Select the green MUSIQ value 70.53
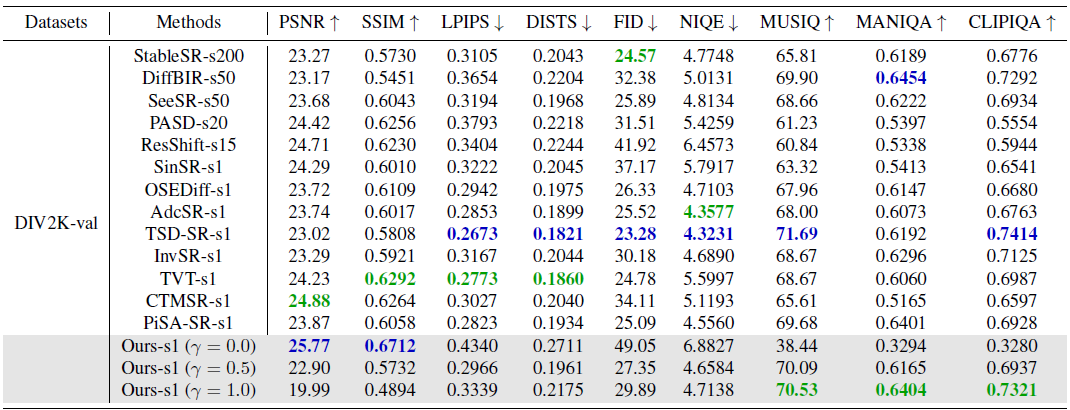The height and width of the screenshot is (410, 1070). [798, 390]
